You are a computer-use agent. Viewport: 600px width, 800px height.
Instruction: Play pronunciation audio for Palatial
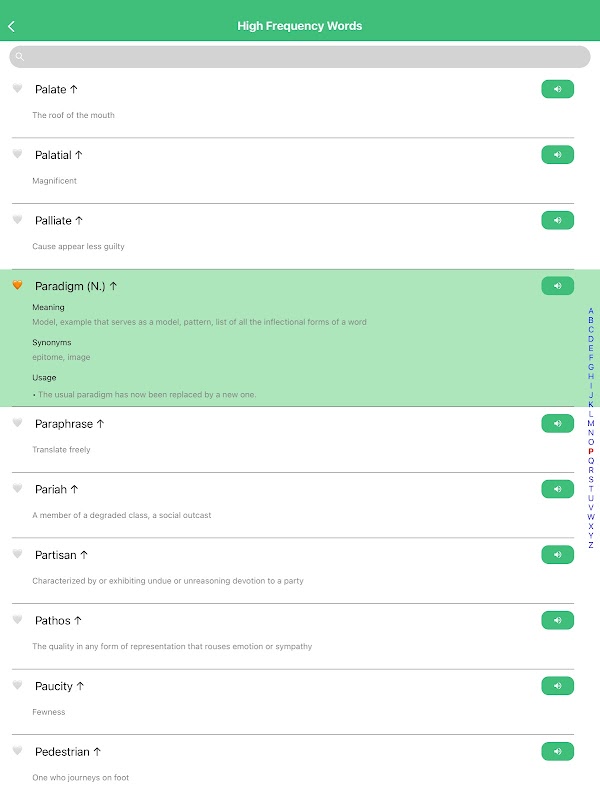pyautogui.click(x=557, y=155)
